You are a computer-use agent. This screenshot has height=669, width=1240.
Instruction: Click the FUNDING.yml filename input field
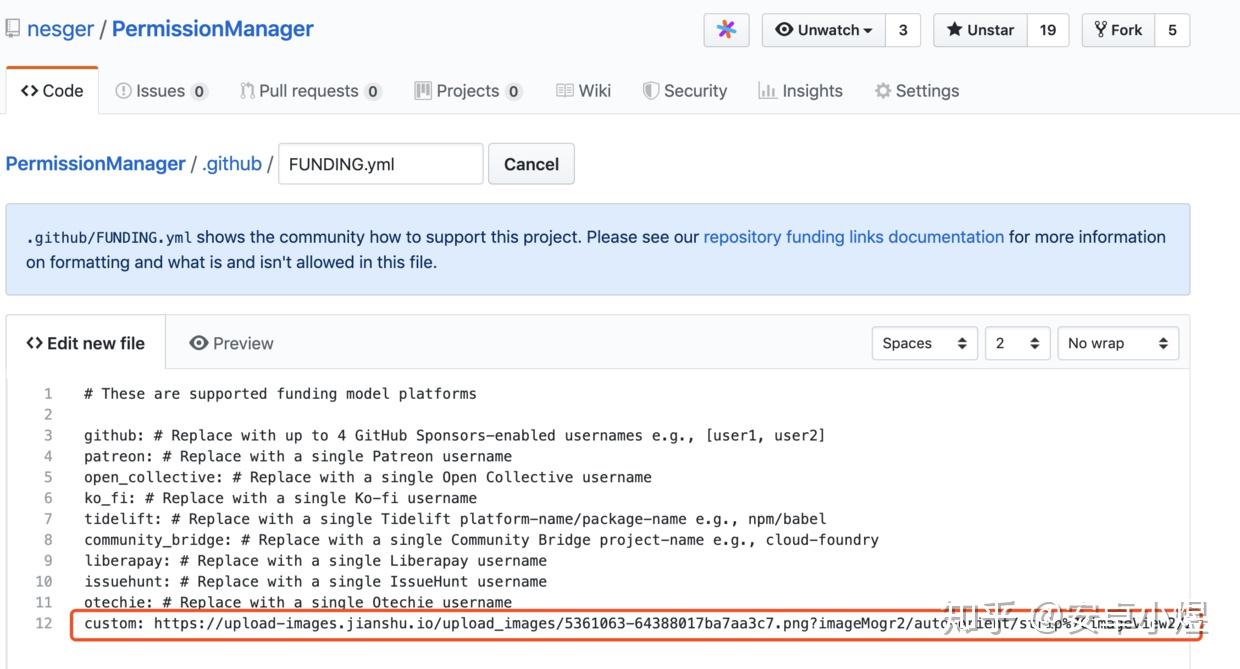[x=380, y=163]
